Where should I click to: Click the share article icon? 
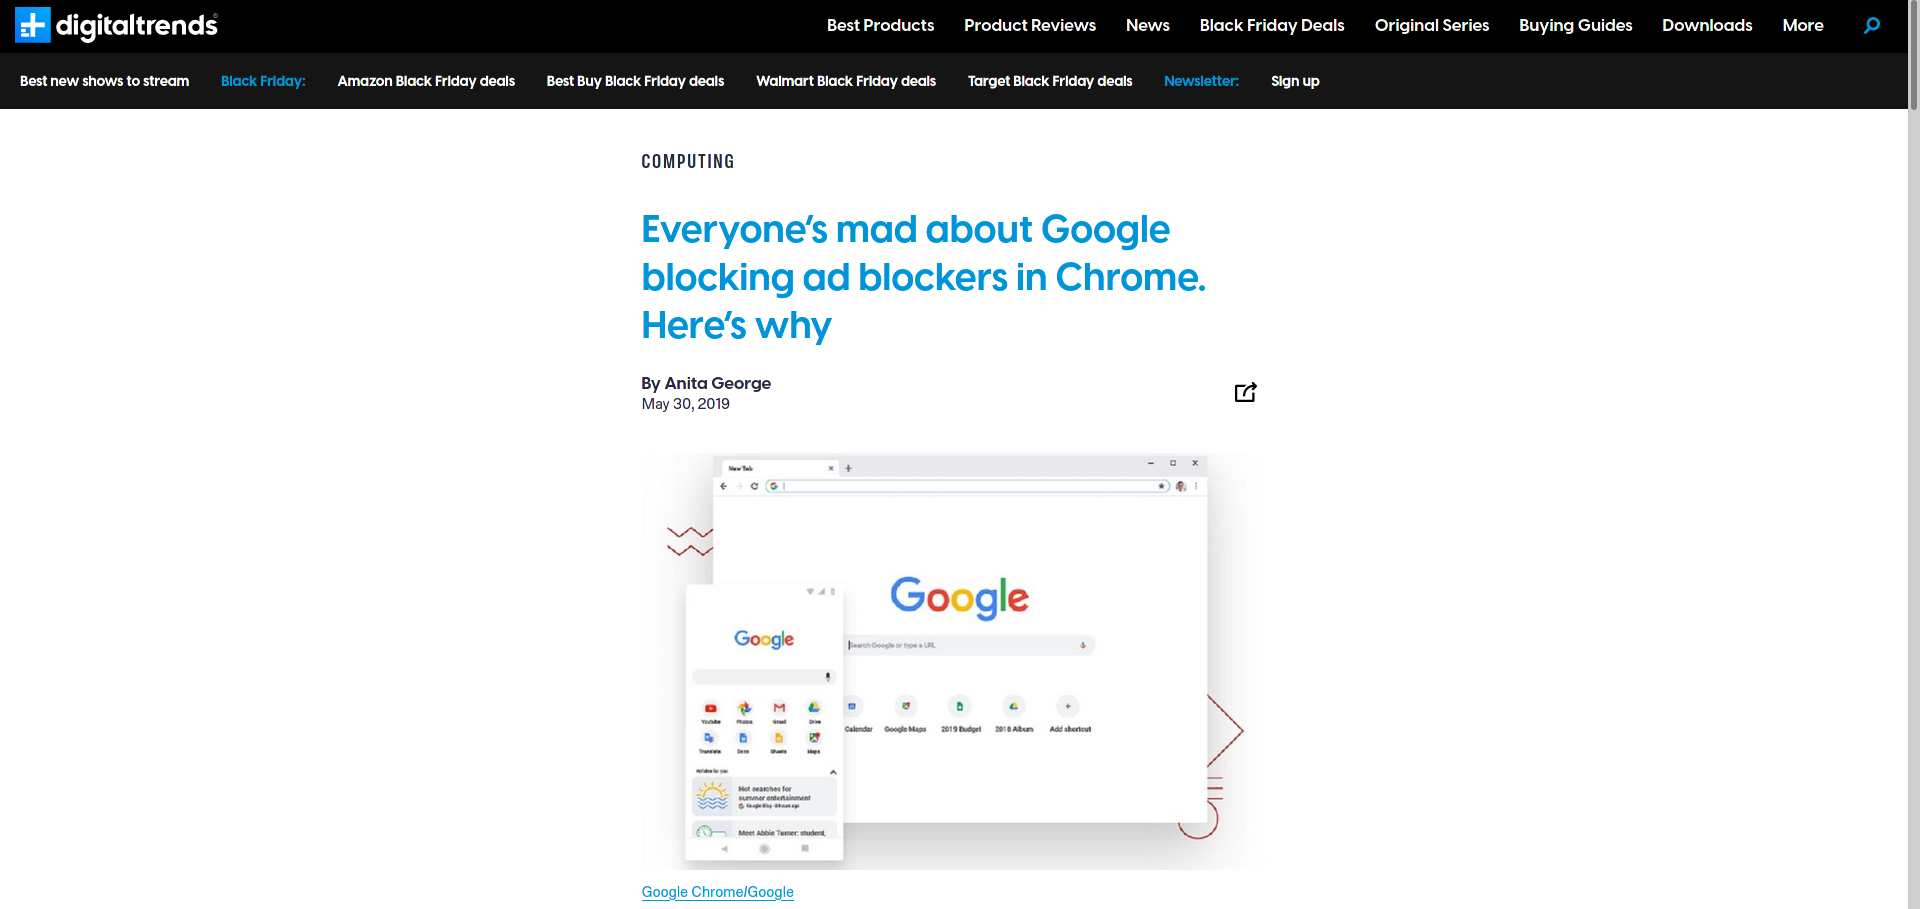coord(1245,392)
